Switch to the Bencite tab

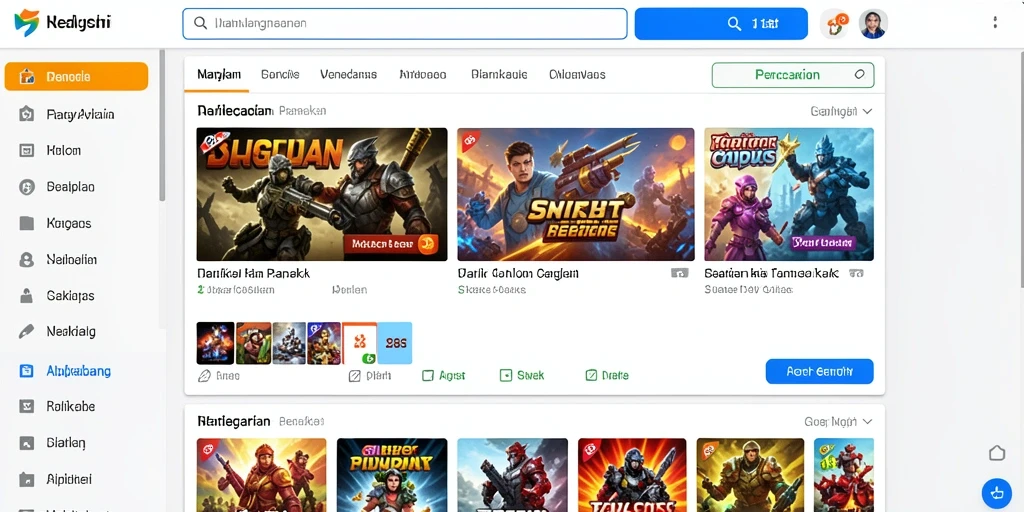pyautogui.click(x=280, y=74)
